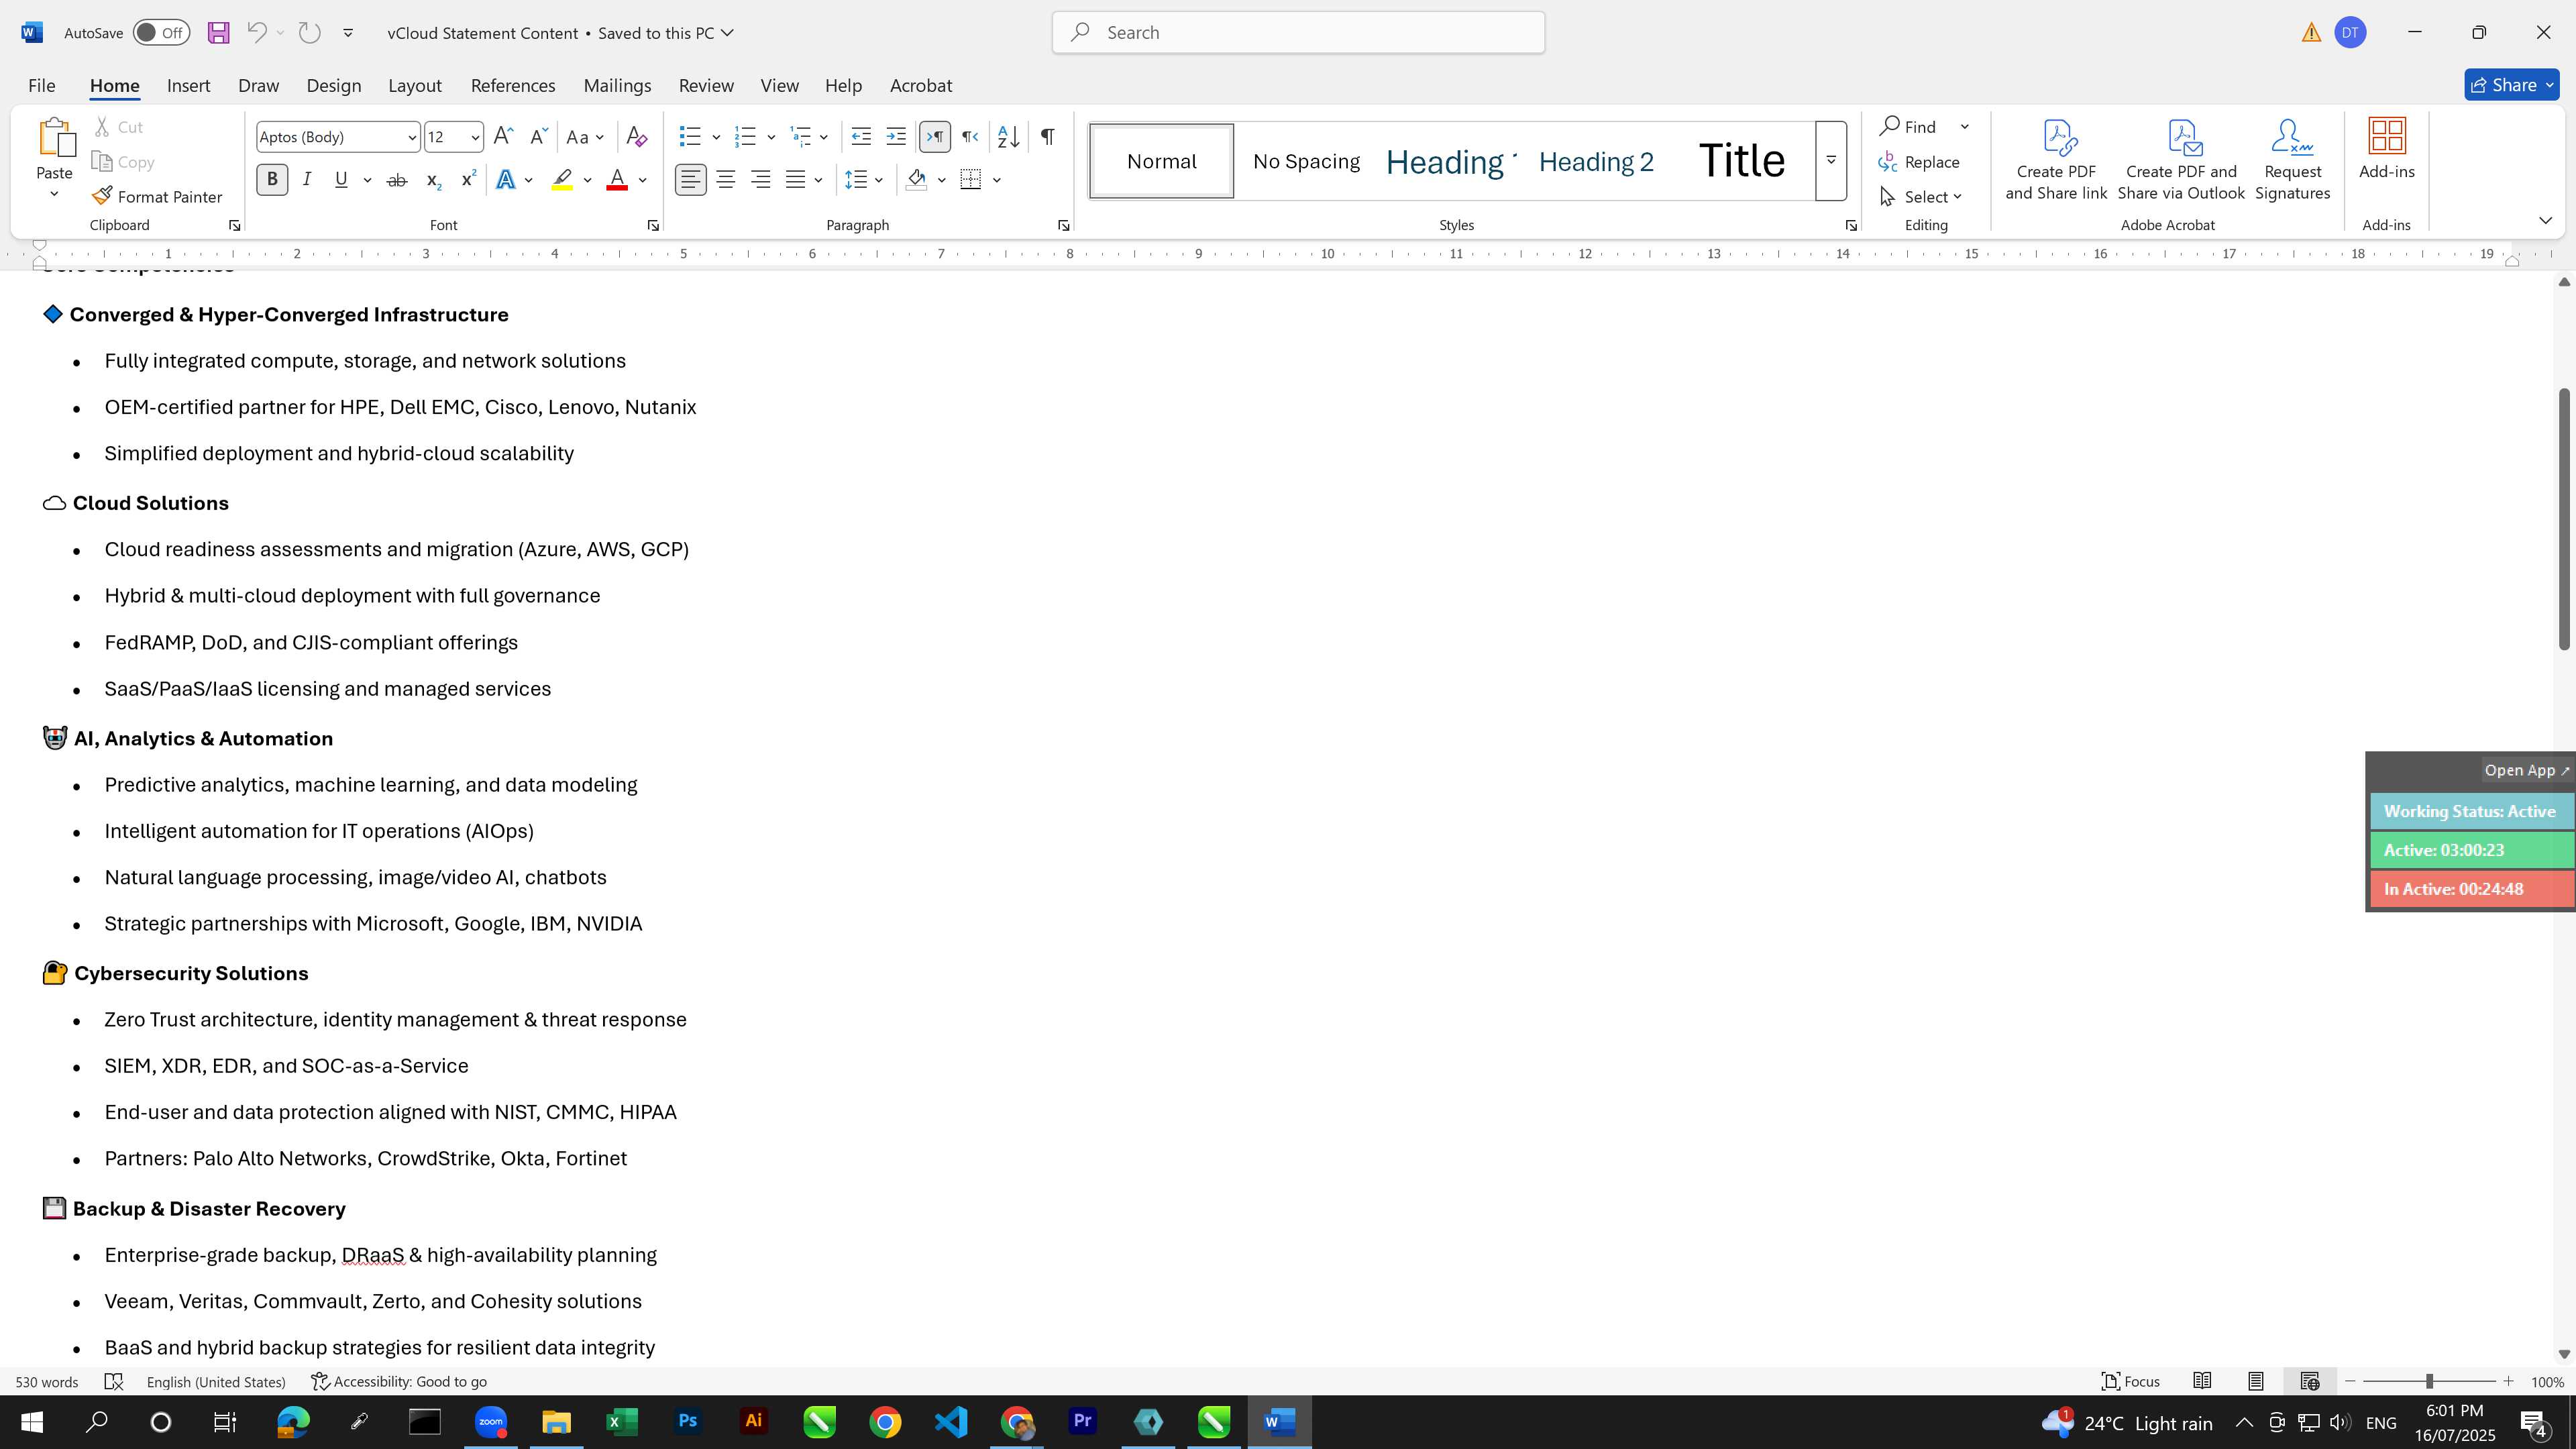Open Focus mode from status bar
The height and width of the screenshot is (1449, 2576).
2130,1381
